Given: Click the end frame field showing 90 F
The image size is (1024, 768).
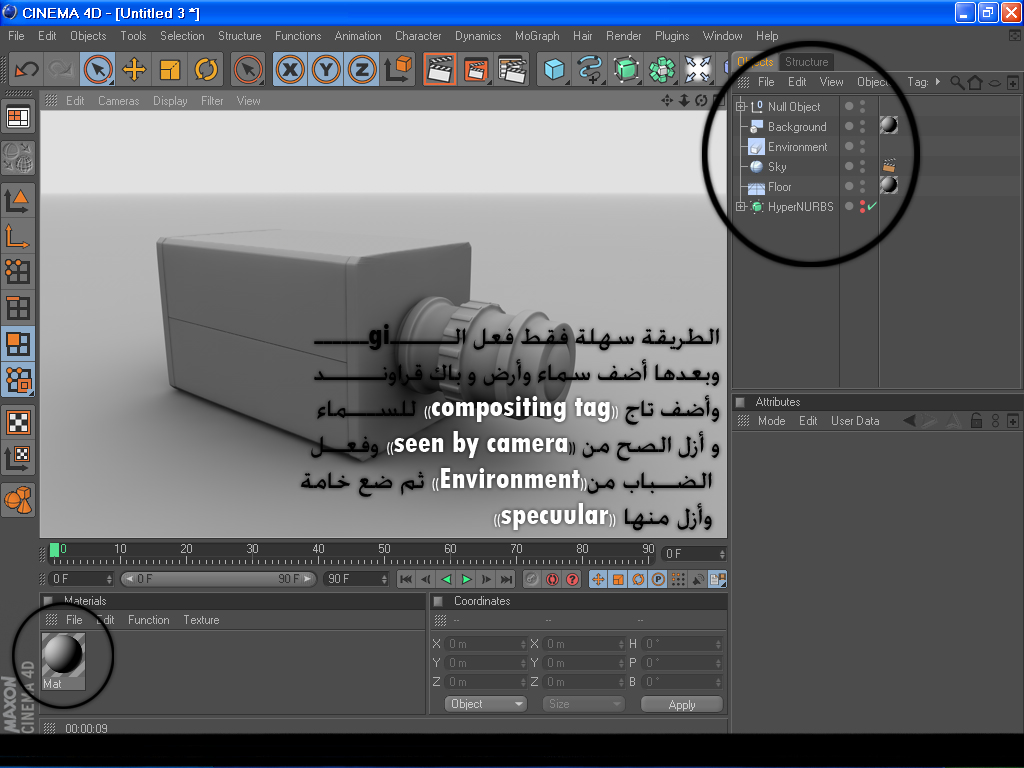Looking at the screenshot, I should [x=355, y=579].
